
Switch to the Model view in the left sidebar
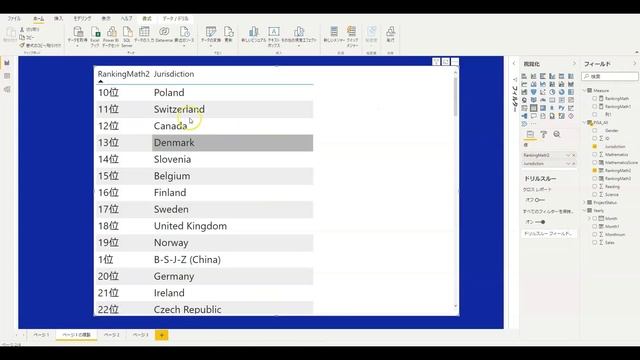7,89
